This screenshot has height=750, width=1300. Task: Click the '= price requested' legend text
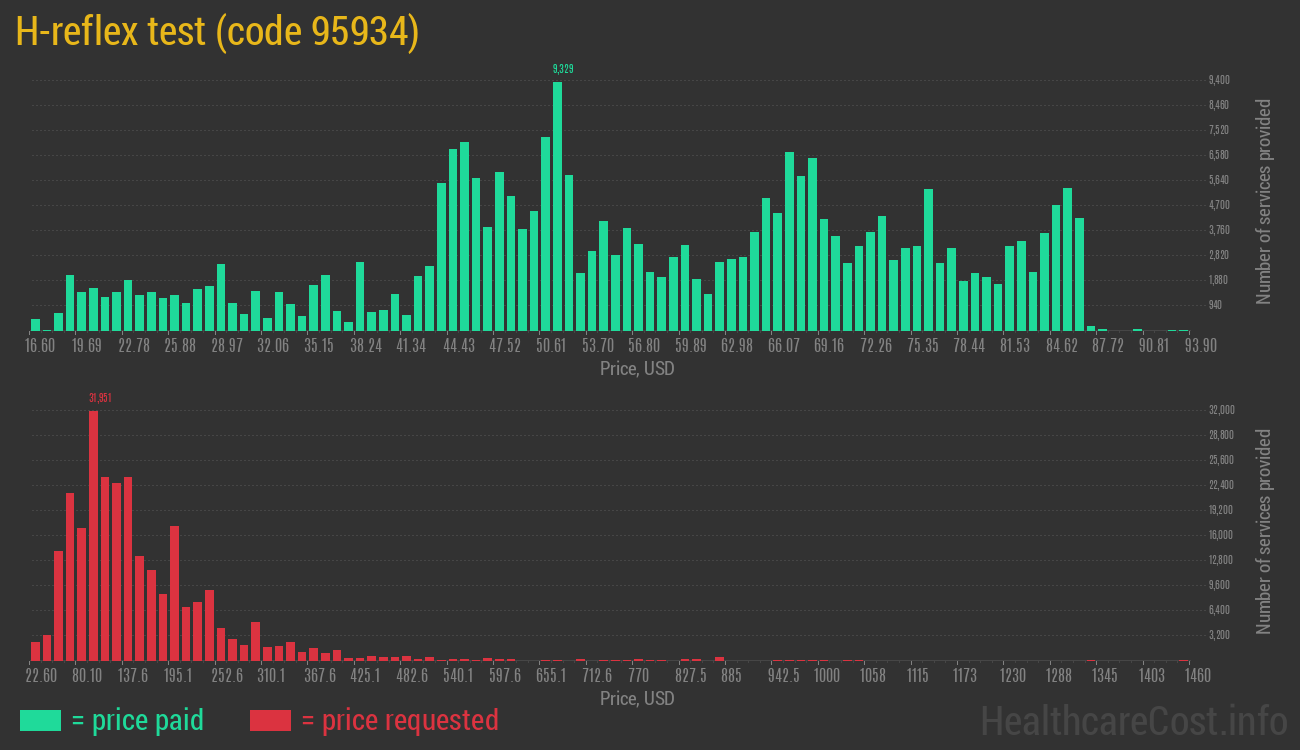coord(399,720)
